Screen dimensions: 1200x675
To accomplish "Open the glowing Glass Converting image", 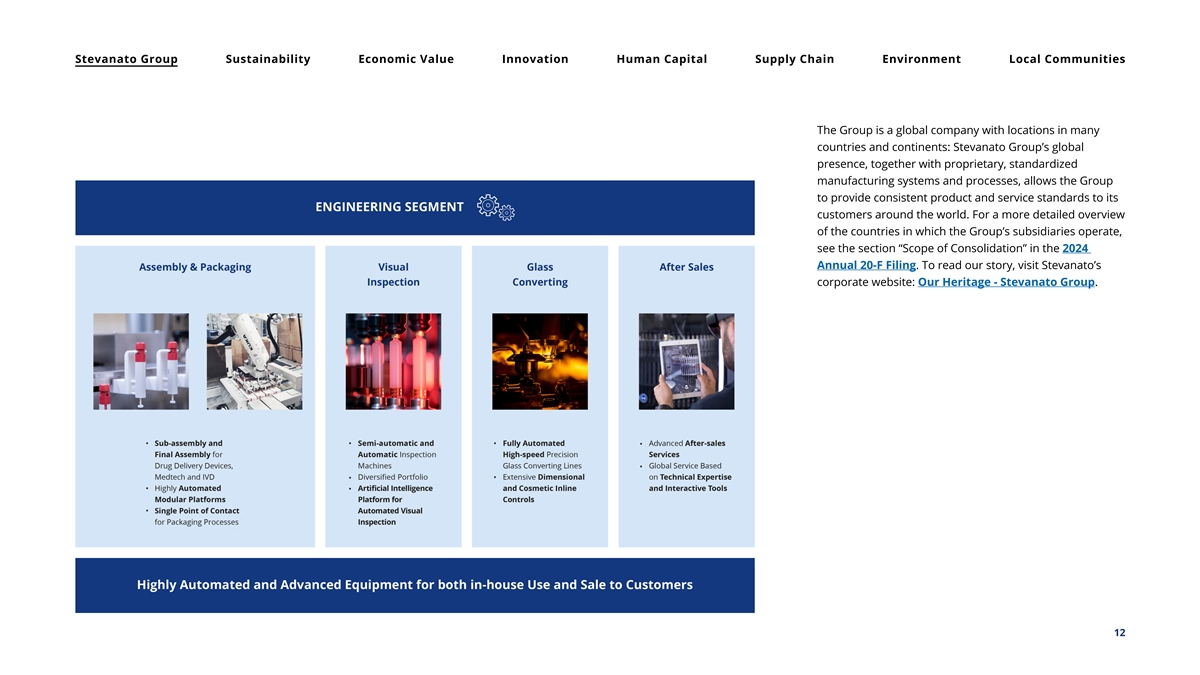I will coord(540,361).
